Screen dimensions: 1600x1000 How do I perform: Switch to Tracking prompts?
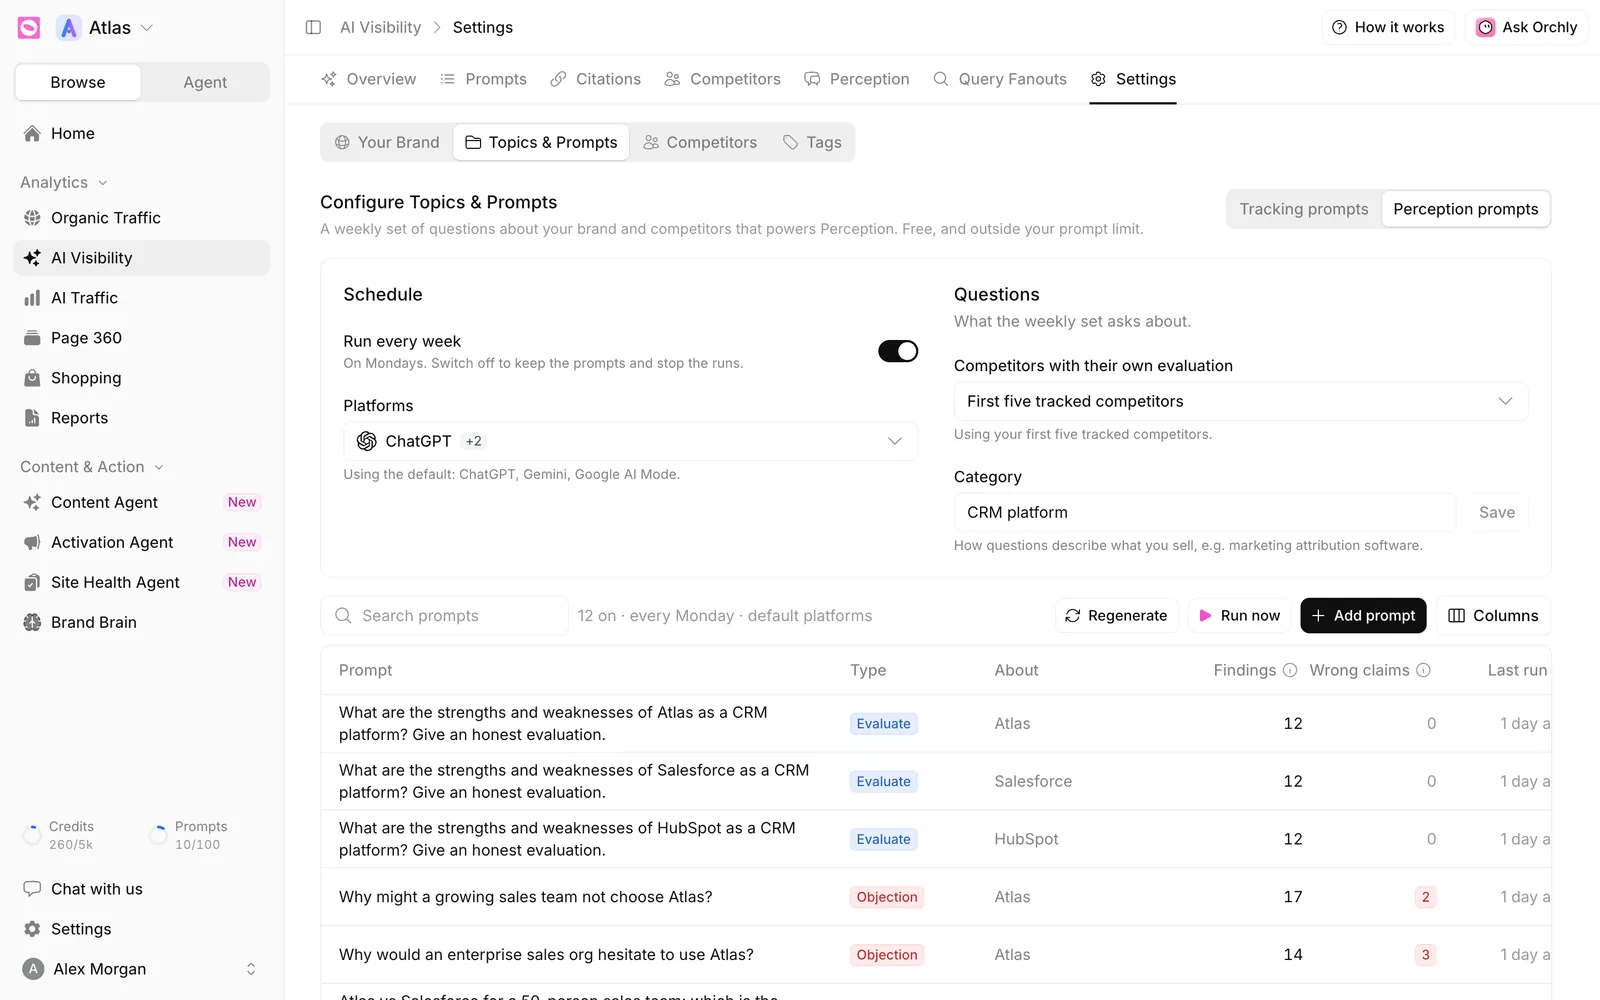coord(1304,209)
